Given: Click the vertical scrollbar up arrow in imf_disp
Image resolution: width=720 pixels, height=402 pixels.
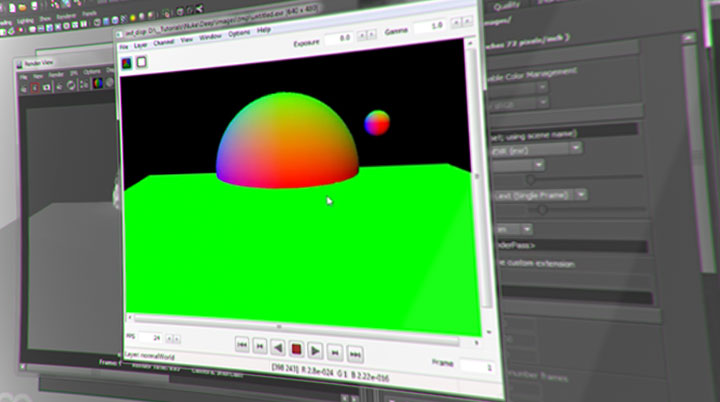Looking at the screenshot, I should [x=470, y=43].
